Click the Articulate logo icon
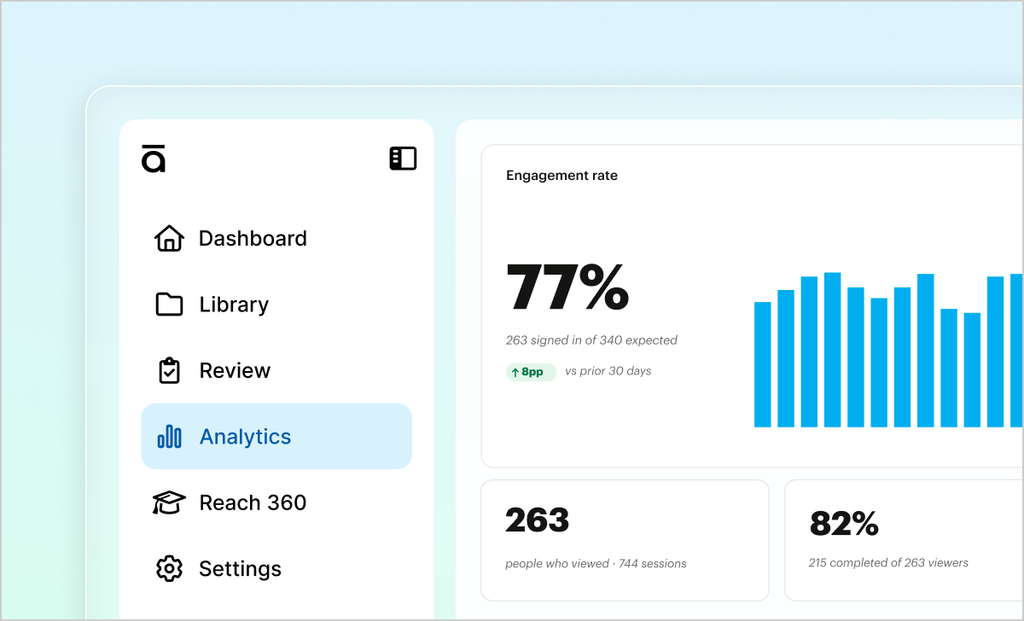1024x621 pixels. [153, 159]
